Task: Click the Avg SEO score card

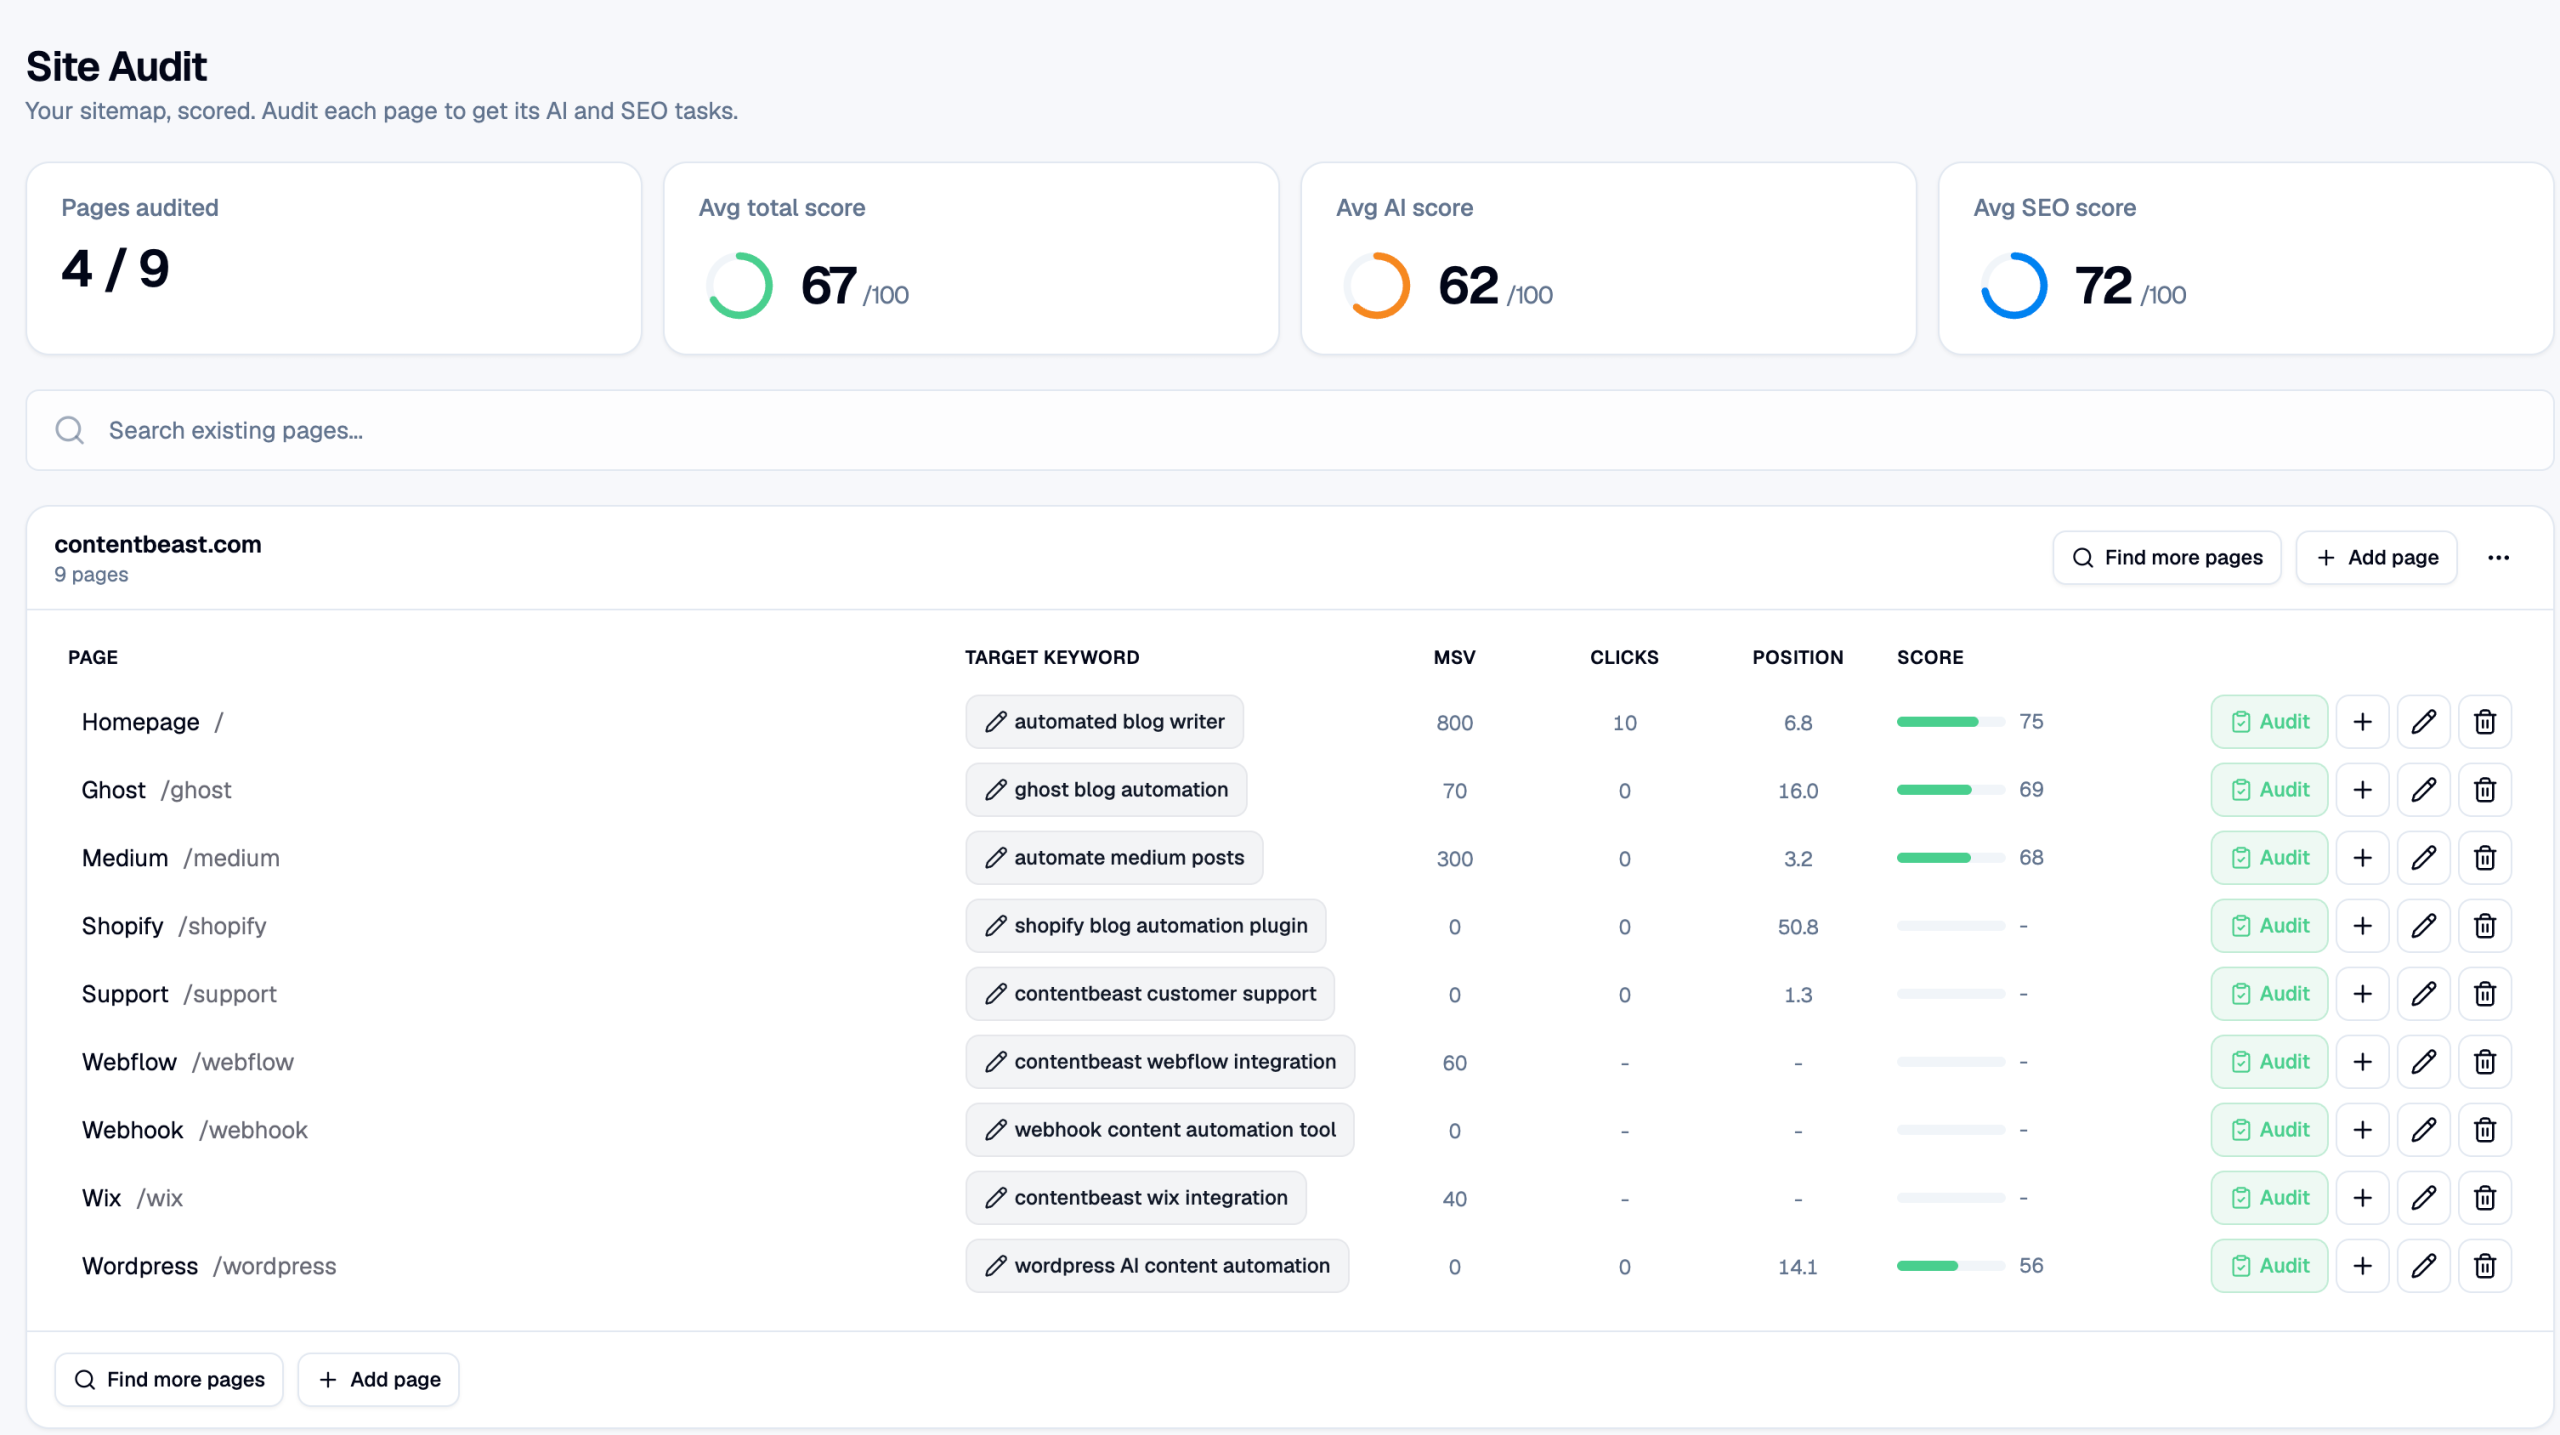Action: [2245, 258]
